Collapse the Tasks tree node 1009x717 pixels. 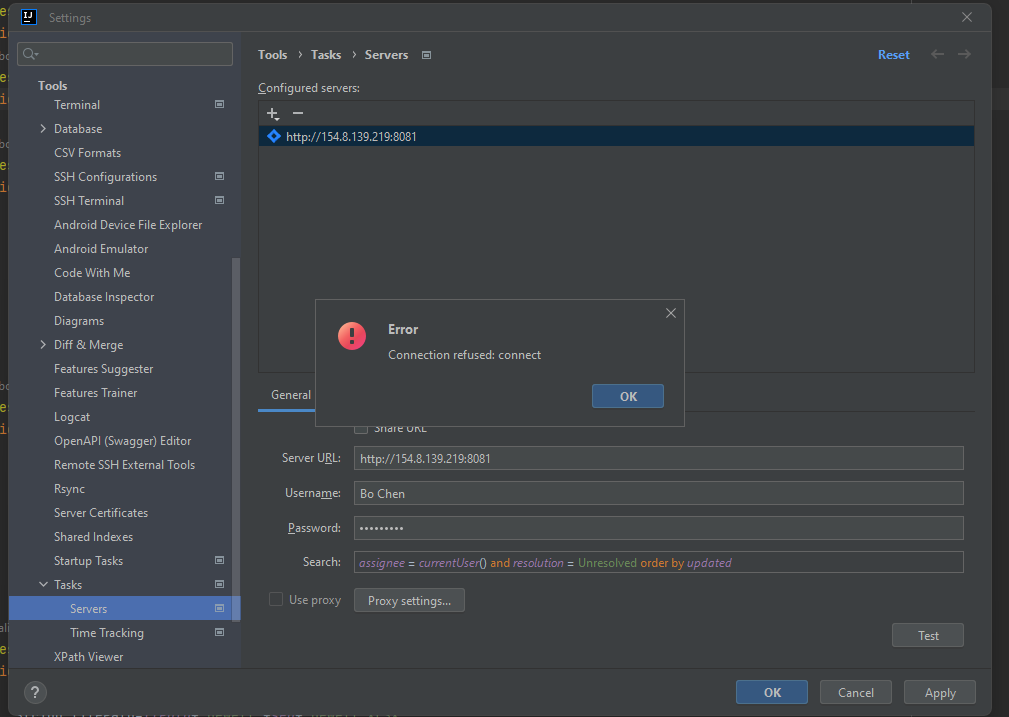click(x=43, y=584)
